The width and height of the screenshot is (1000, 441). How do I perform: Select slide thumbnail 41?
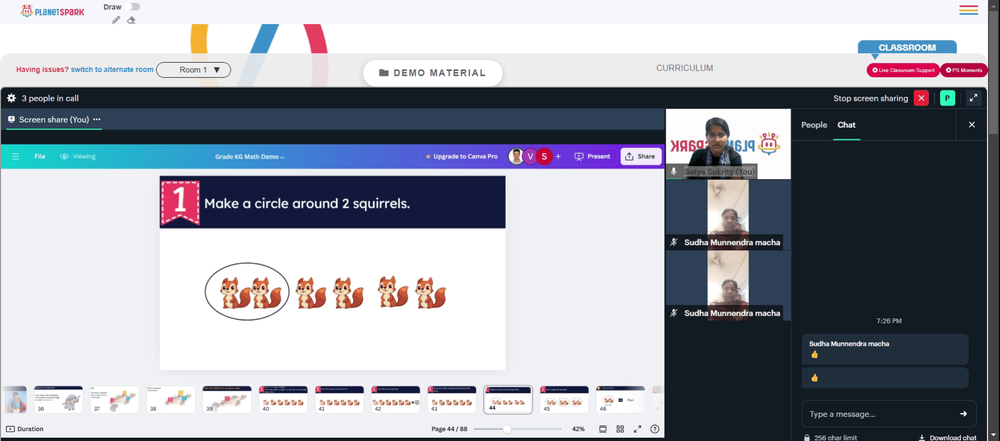click(339, 400)
